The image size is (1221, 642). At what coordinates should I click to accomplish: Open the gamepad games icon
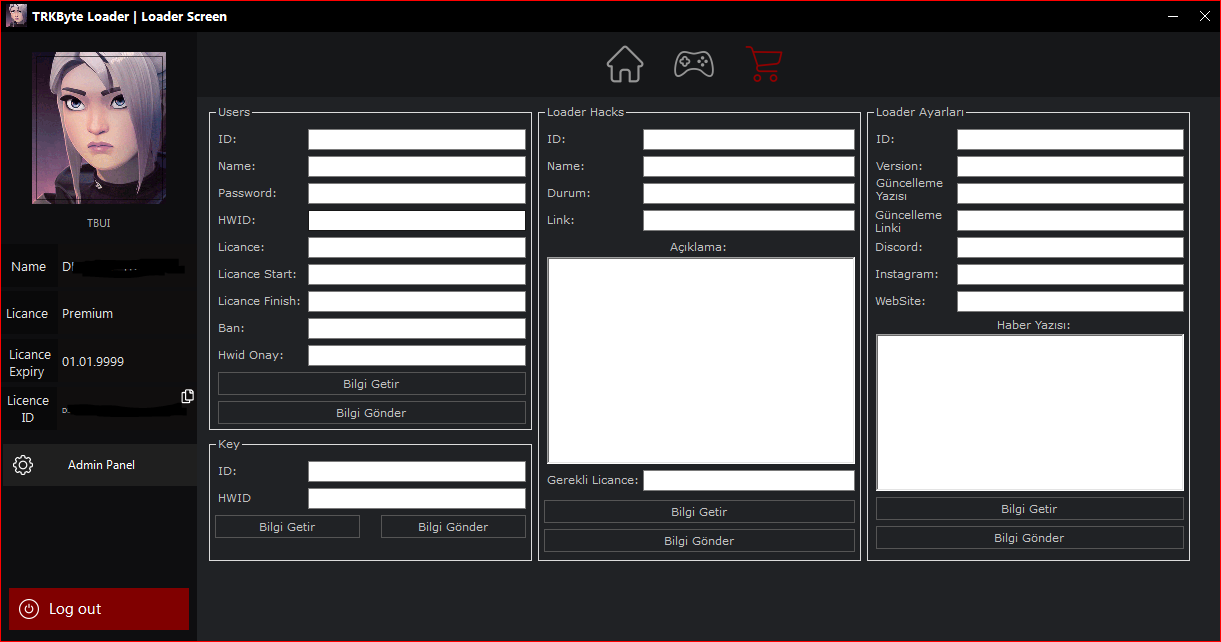[x=694, y=64]
